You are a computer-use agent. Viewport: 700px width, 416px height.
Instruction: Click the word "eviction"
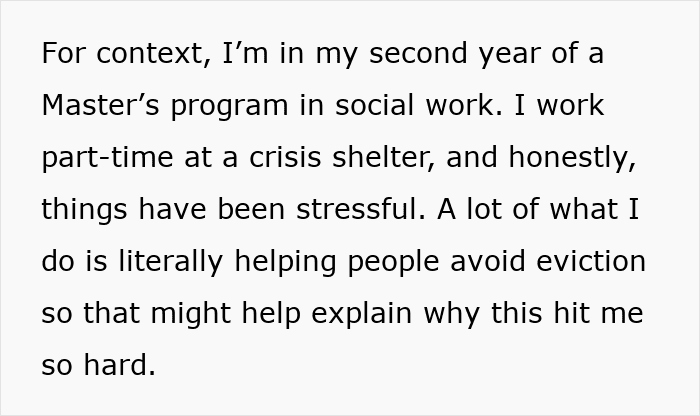coord(591,261)
